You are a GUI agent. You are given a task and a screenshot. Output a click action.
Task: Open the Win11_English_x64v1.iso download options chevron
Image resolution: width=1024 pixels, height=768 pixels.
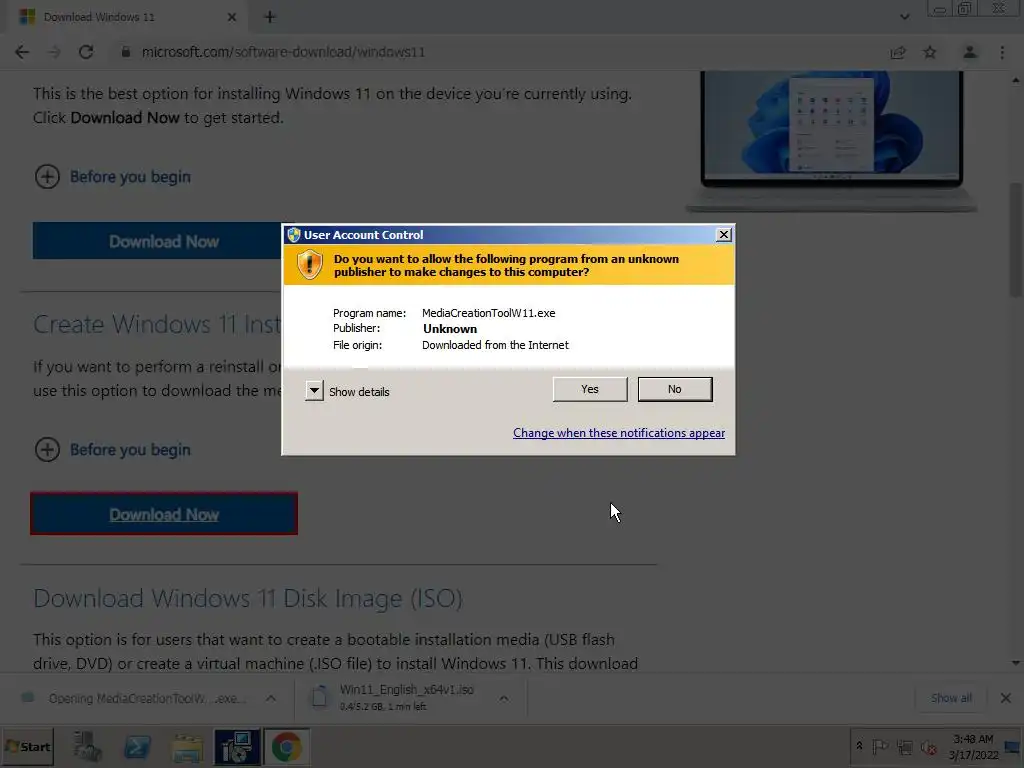(504, 698)
